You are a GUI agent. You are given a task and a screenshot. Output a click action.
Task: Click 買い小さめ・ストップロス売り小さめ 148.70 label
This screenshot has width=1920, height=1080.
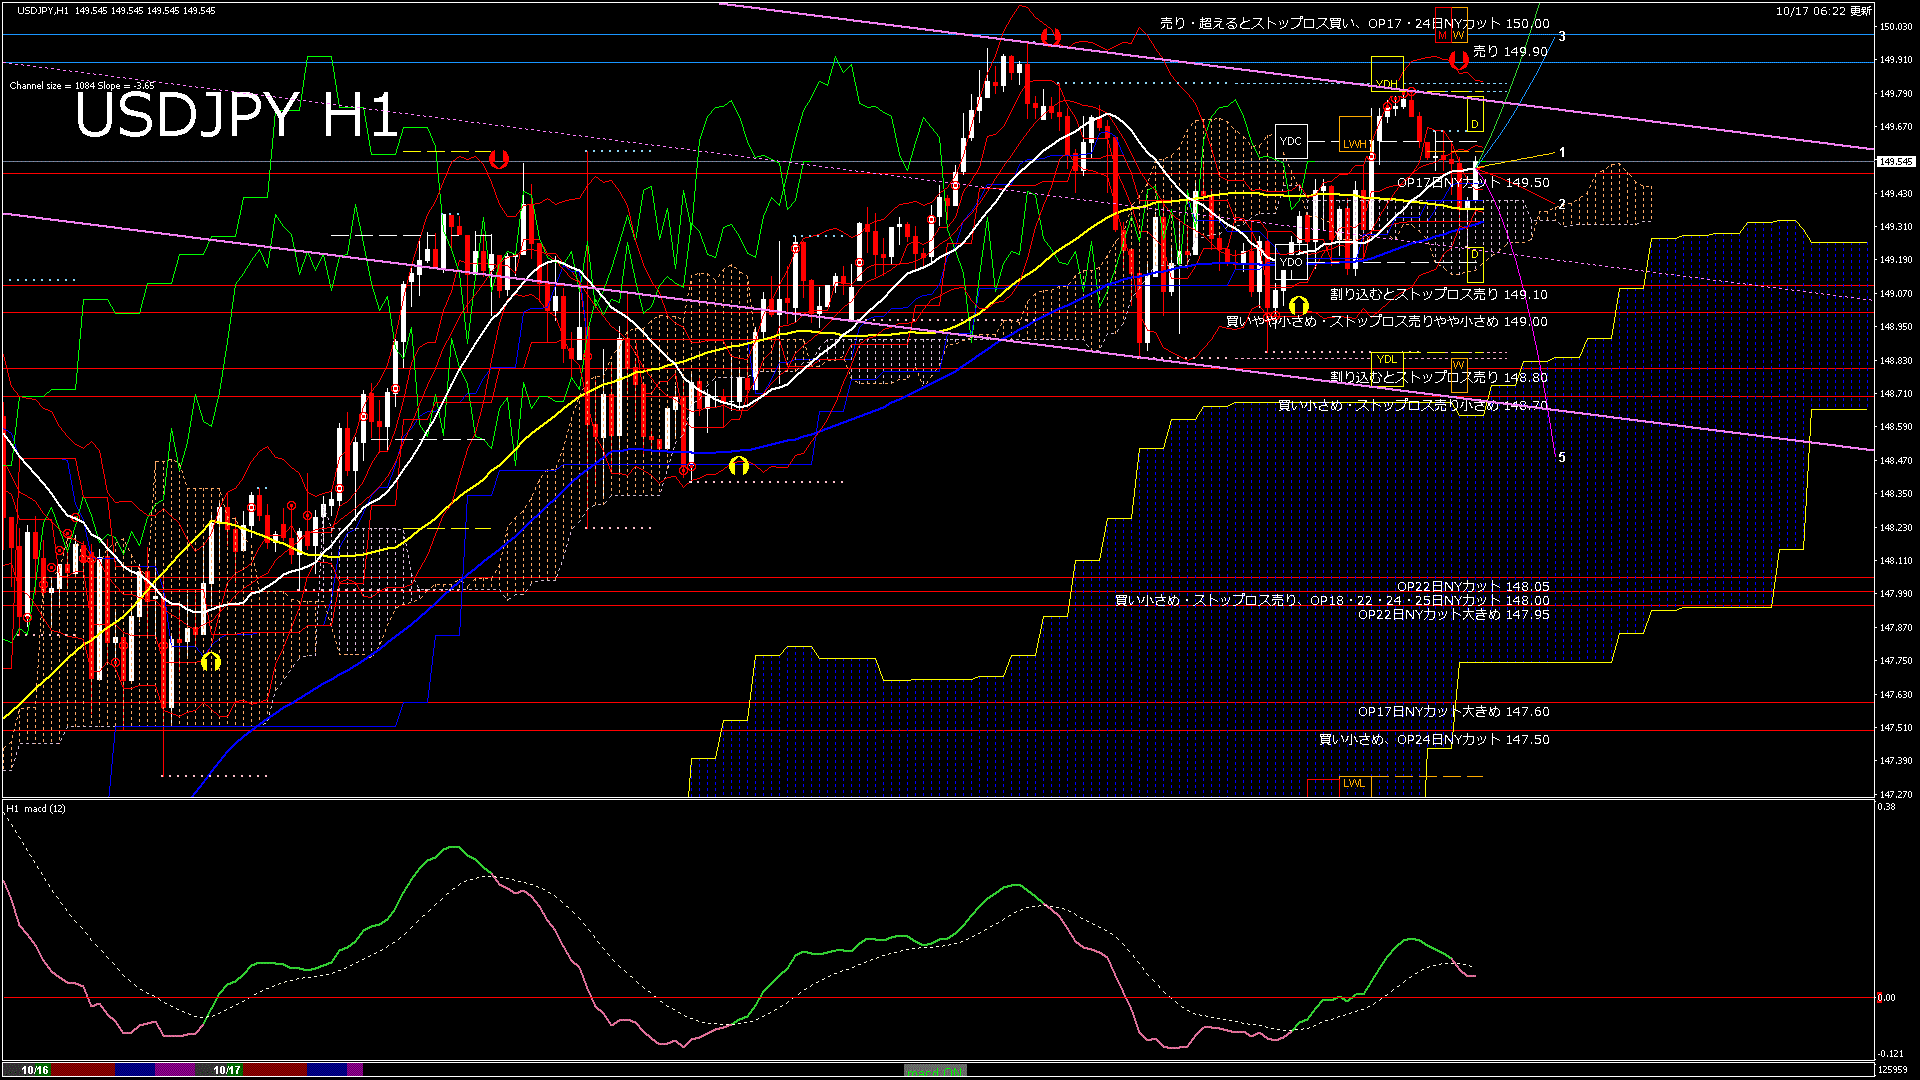1413,406
